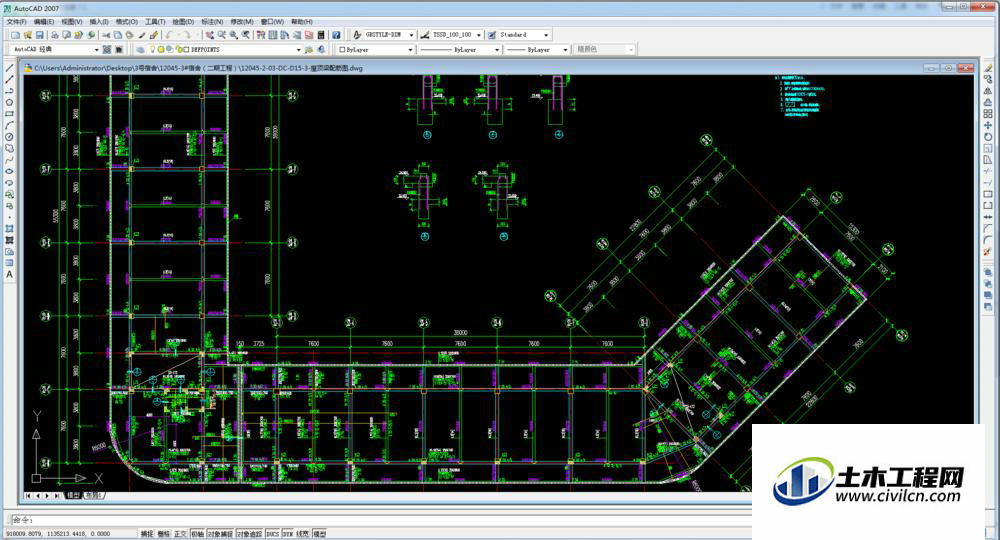Print the drawing using the Plot icon

[x=54, y=34]
